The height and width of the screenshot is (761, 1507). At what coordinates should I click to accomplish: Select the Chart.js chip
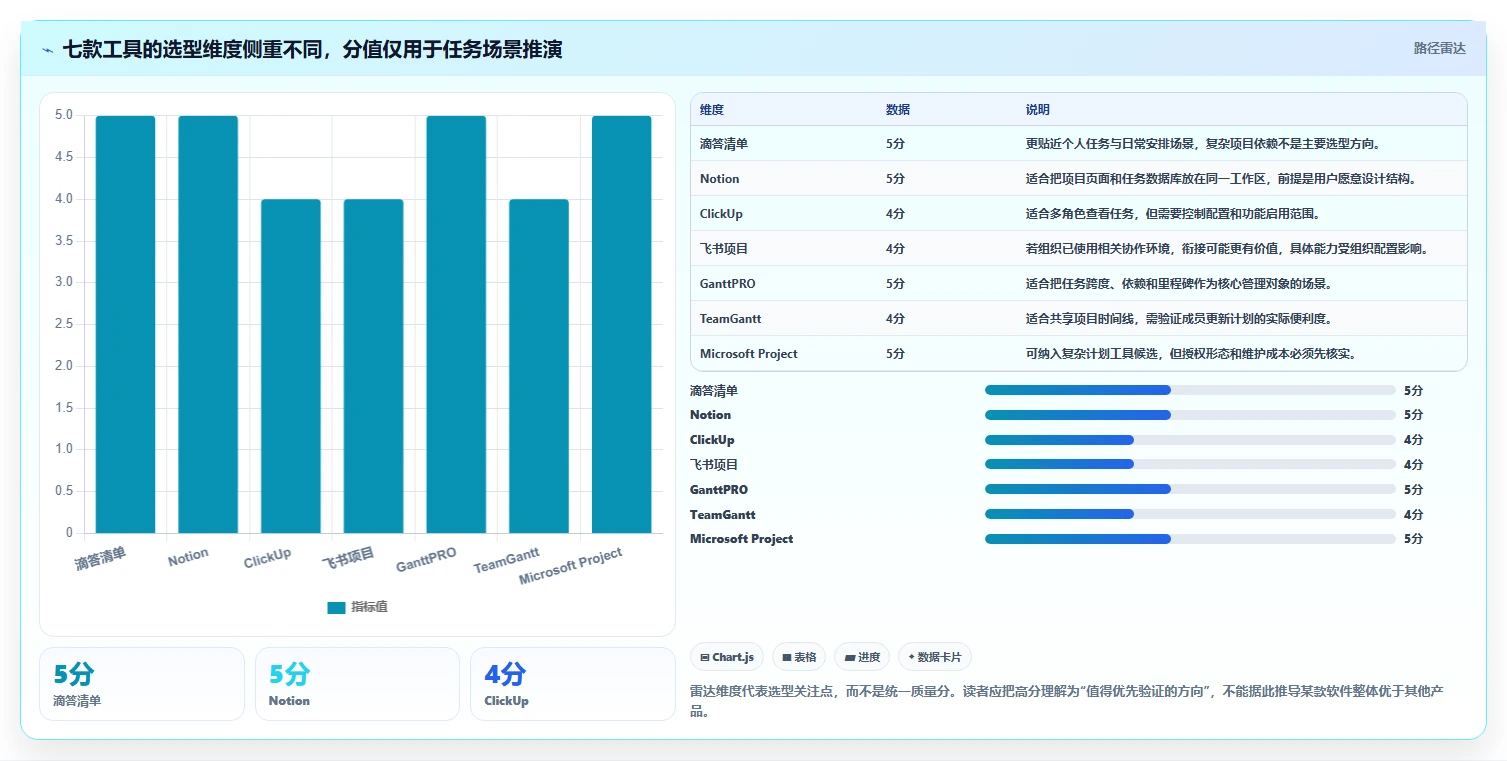(x=727, y=657)
